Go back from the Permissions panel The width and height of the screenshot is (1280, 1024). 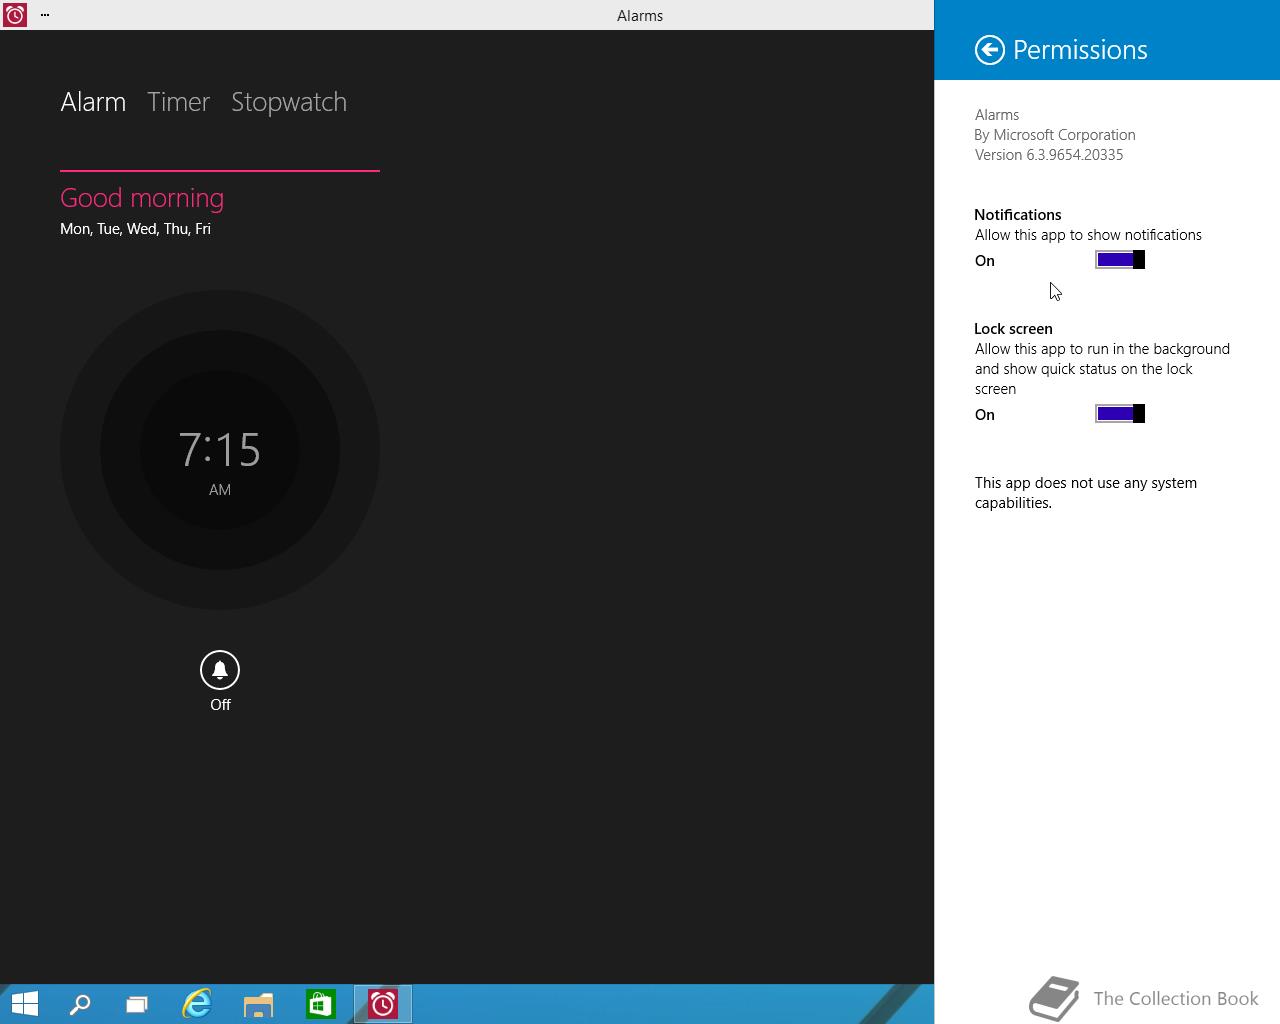point(989,50)
